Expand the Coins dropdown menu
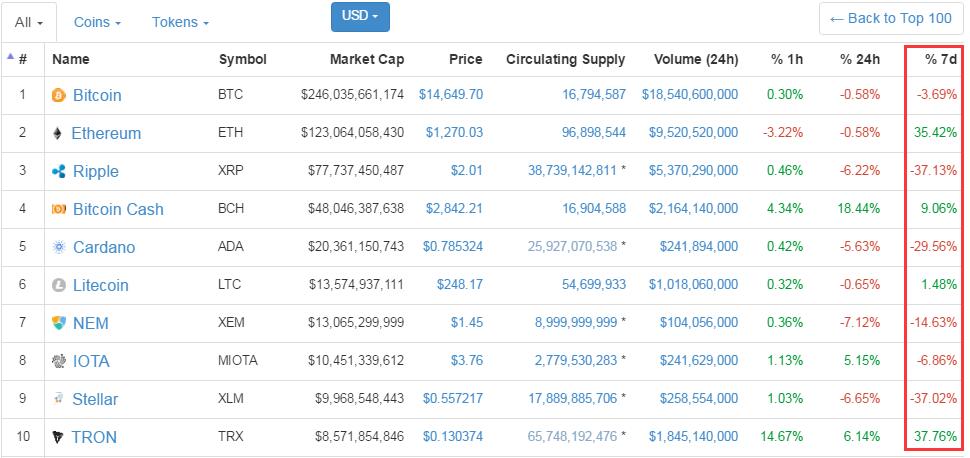Image resolution: width=970 pixels, height=458 pixels. pyautogui.click(x=98, y=22)
